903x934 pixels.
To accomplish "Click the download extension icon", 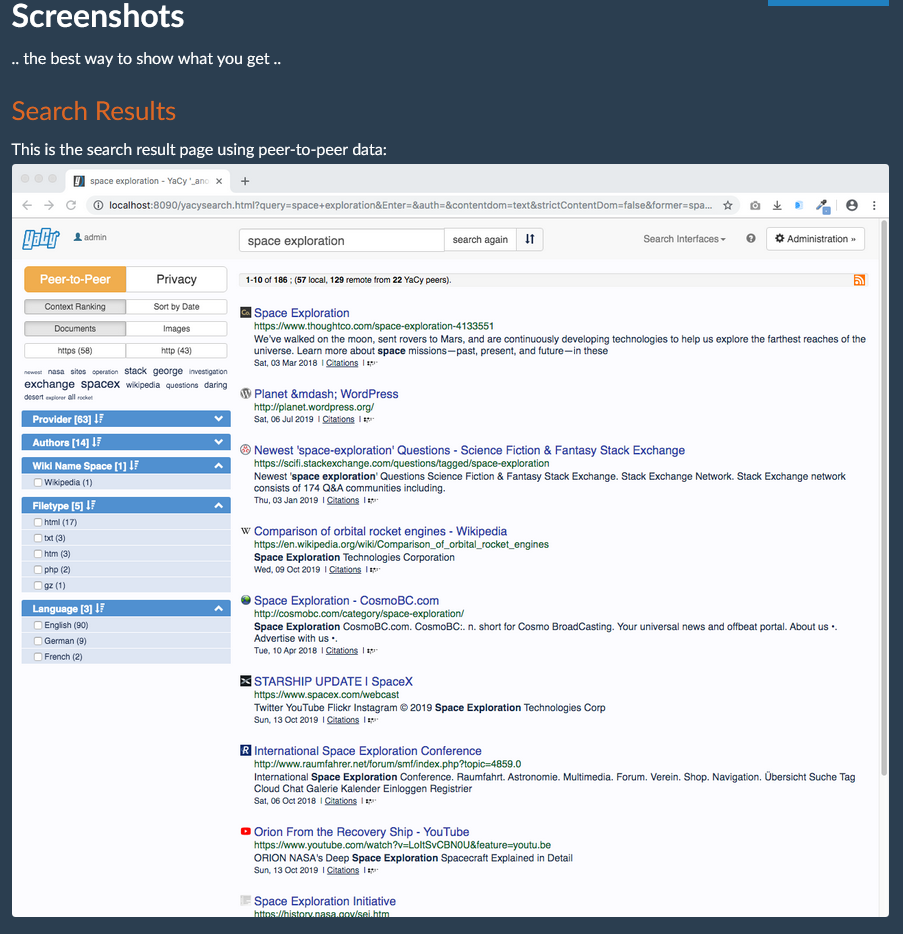I will coord(777,206).
